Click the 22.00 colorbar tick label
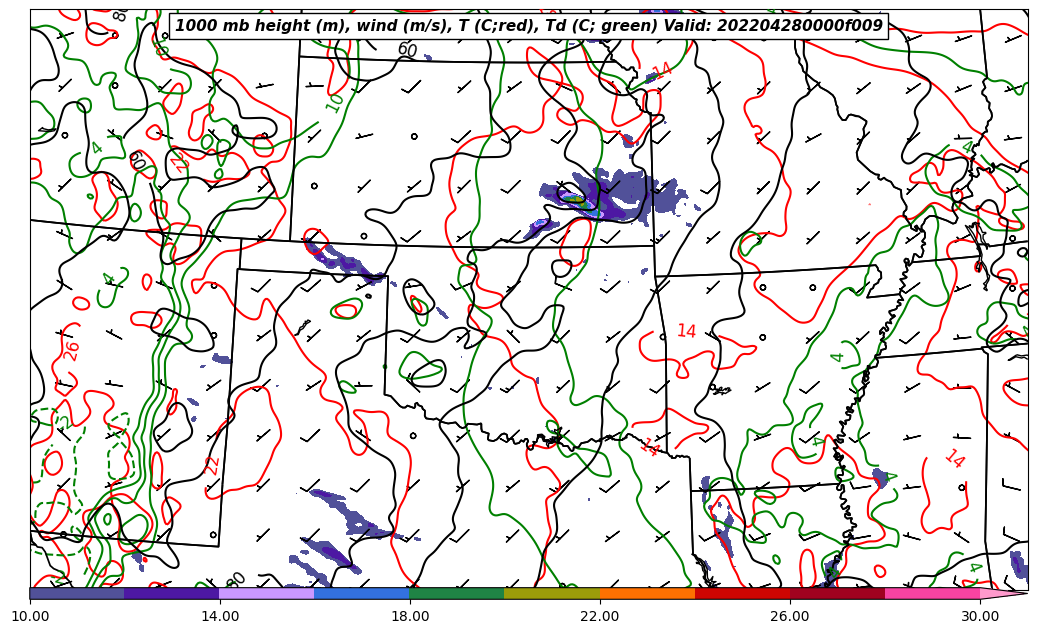The image size is (1037, 633). point(600,616)
